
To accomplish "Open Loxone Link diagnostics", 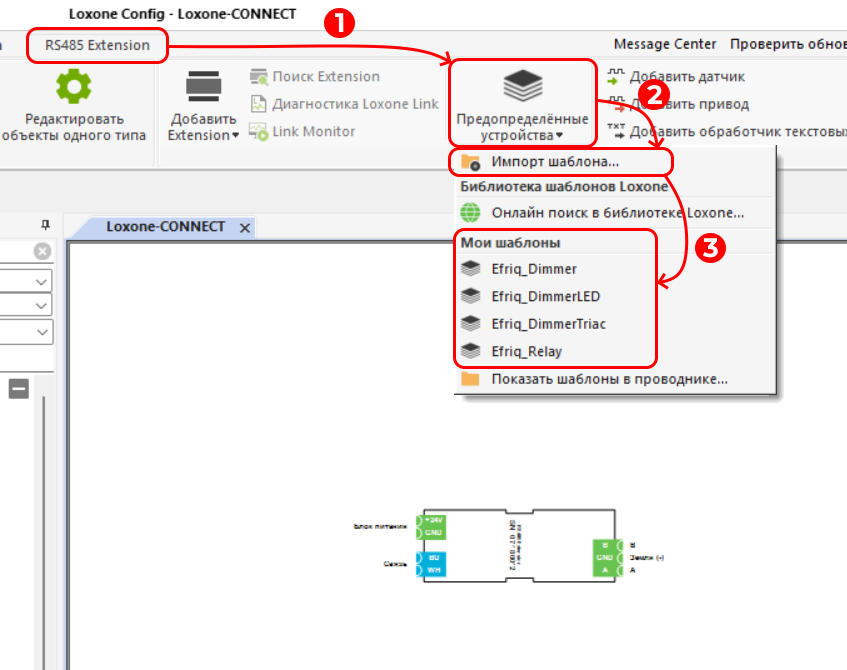I will [259, 104].
